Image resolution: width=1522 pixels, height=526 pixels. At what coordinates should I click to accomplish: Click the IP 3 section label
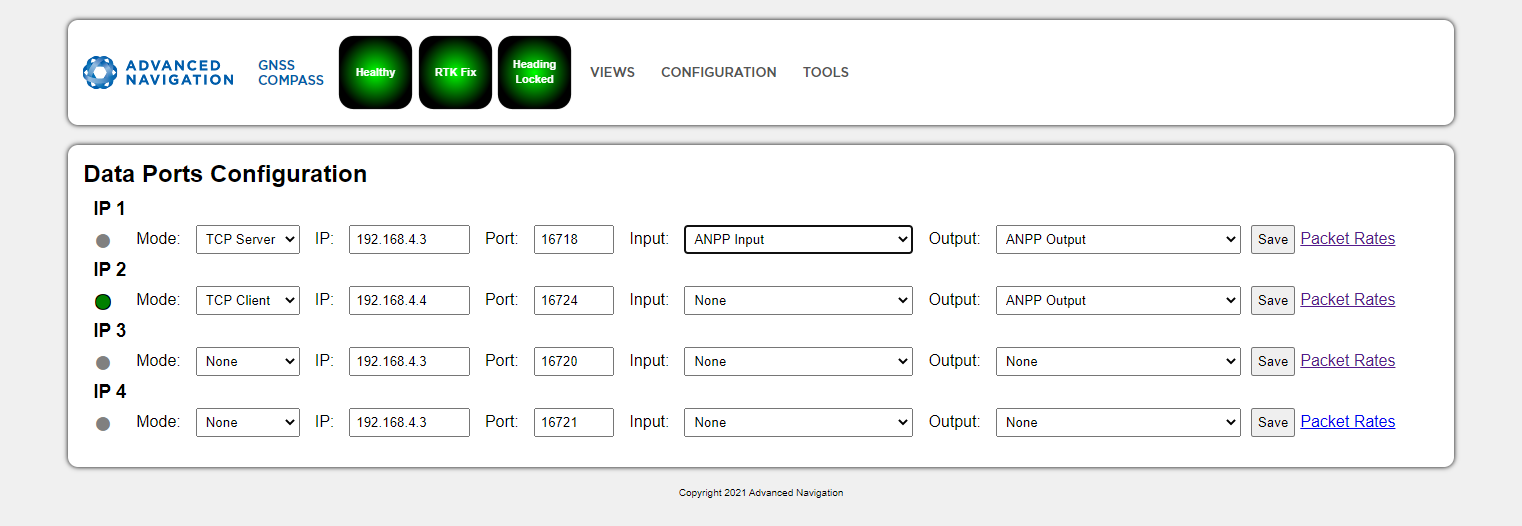110,331
